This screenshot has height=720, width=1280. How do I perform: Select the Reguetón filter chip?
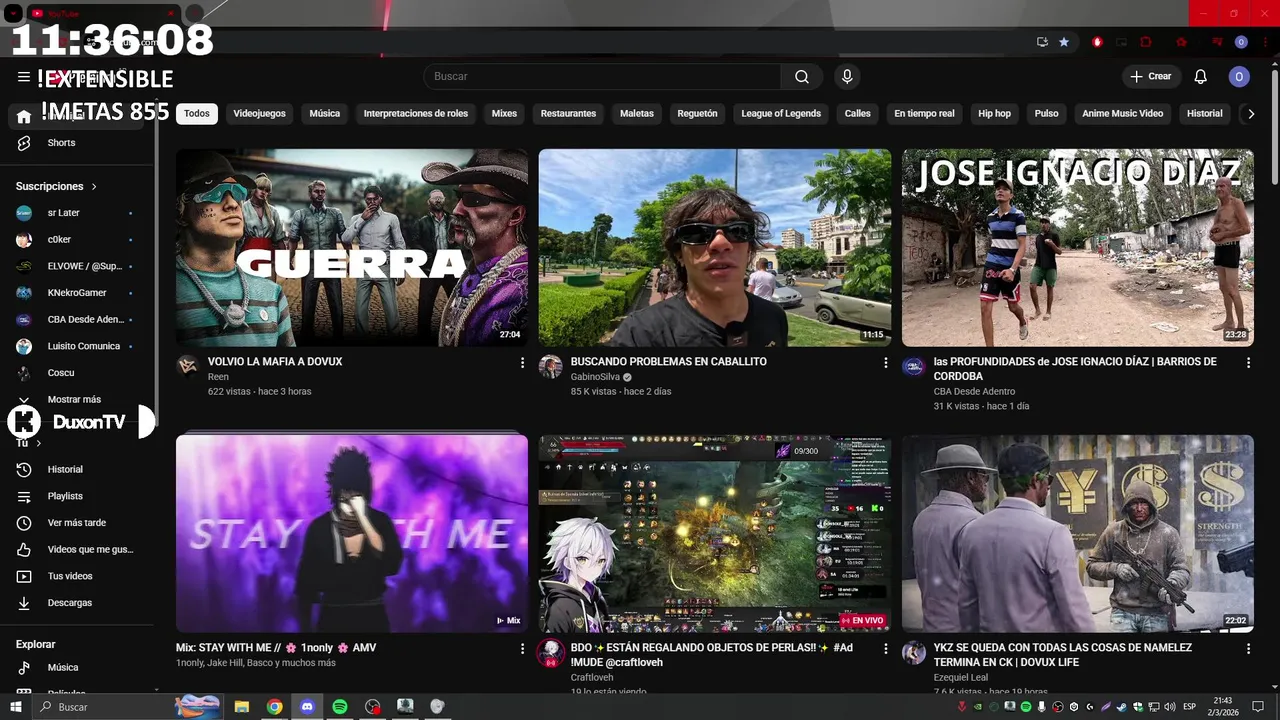697,114
